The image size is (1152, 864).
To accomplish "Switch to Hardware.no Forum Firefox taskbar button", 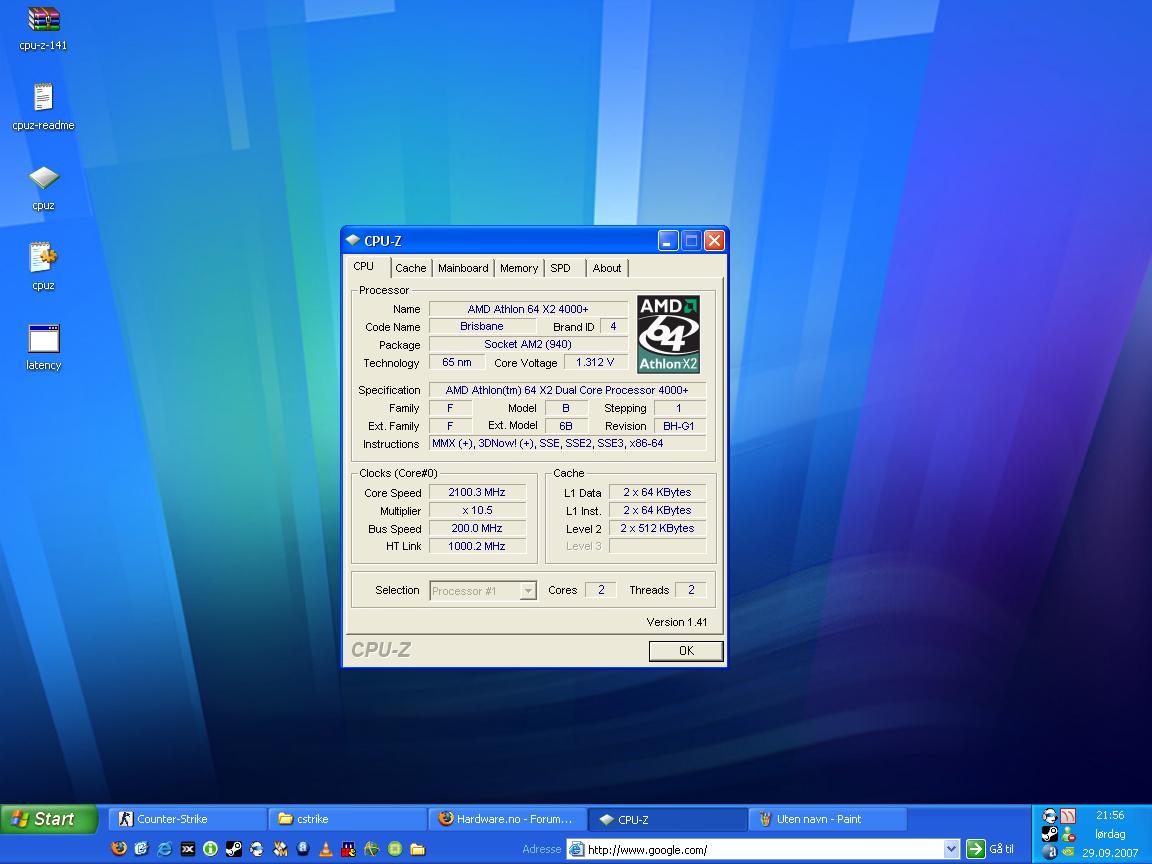I will tap(508, 819).
